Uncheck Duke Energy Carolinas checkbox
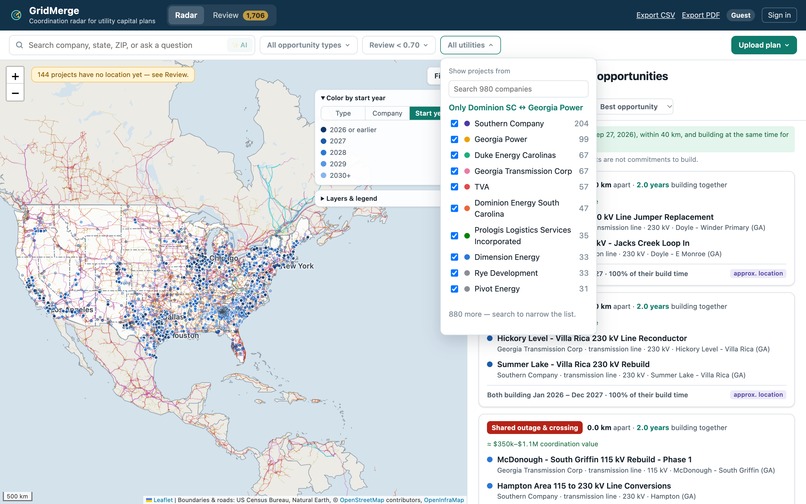The height and width of the screenshot is (504, 806). pos(454,155)
